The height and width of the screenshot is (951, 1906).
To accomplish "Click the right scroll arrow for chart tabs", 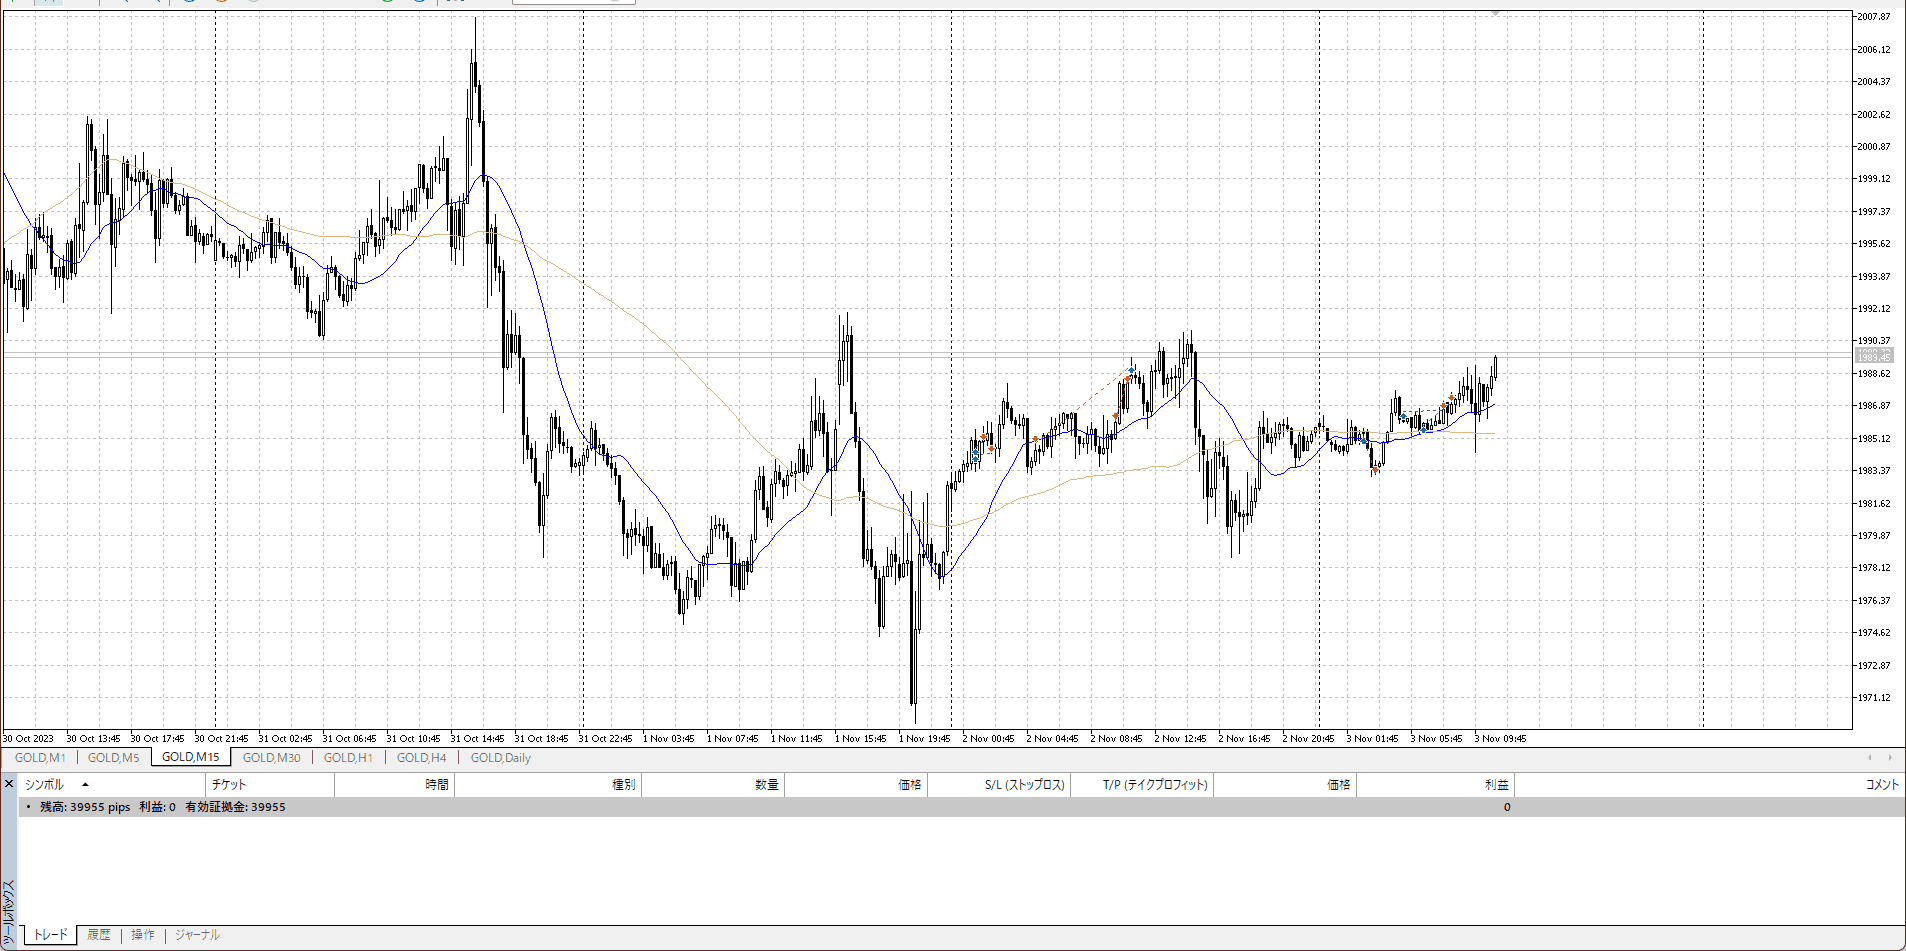I will click(1889, 758).
